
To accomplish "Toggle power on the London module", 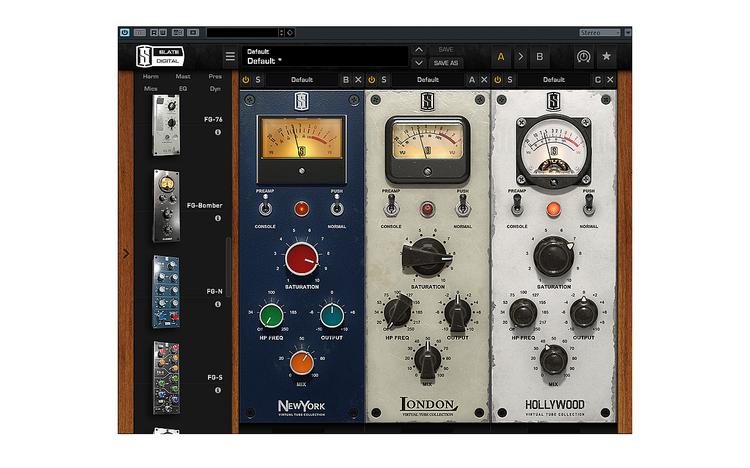I will [x=372, y=80].
